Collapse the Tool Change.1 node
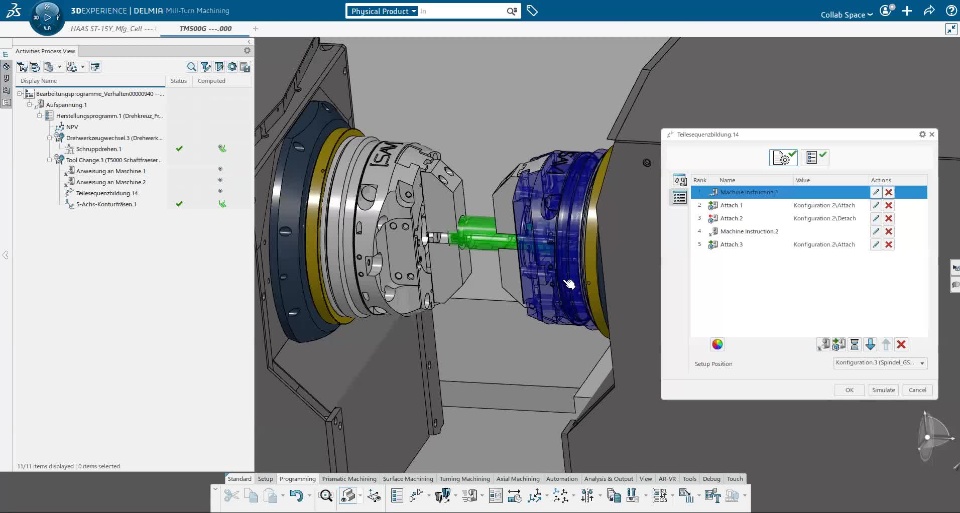The image size is (960, 513). click(50, 160)
